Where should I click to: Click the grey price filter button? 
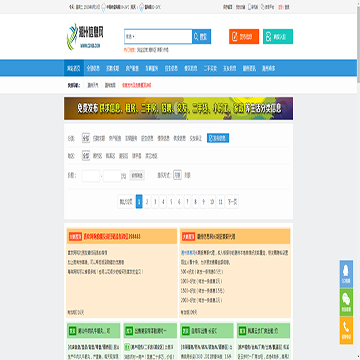pos(137,176)
